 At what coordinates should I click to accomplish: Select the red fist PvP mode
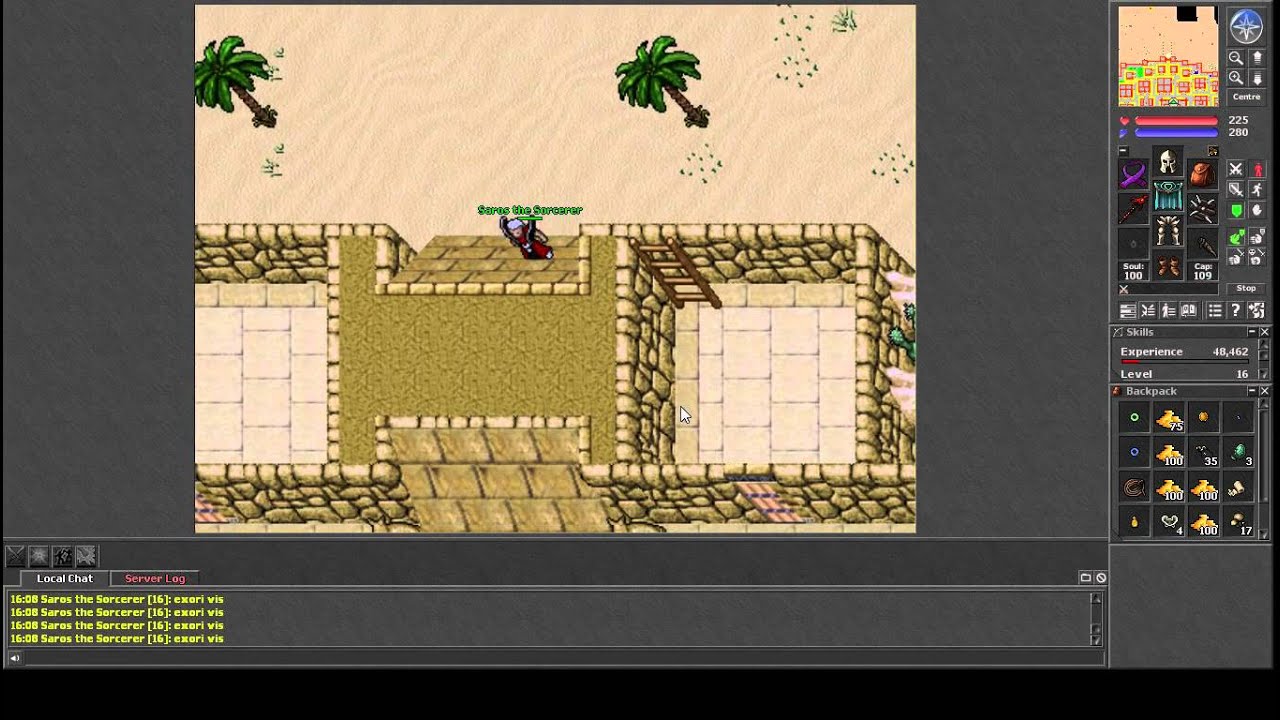[x=1257, y=257]
